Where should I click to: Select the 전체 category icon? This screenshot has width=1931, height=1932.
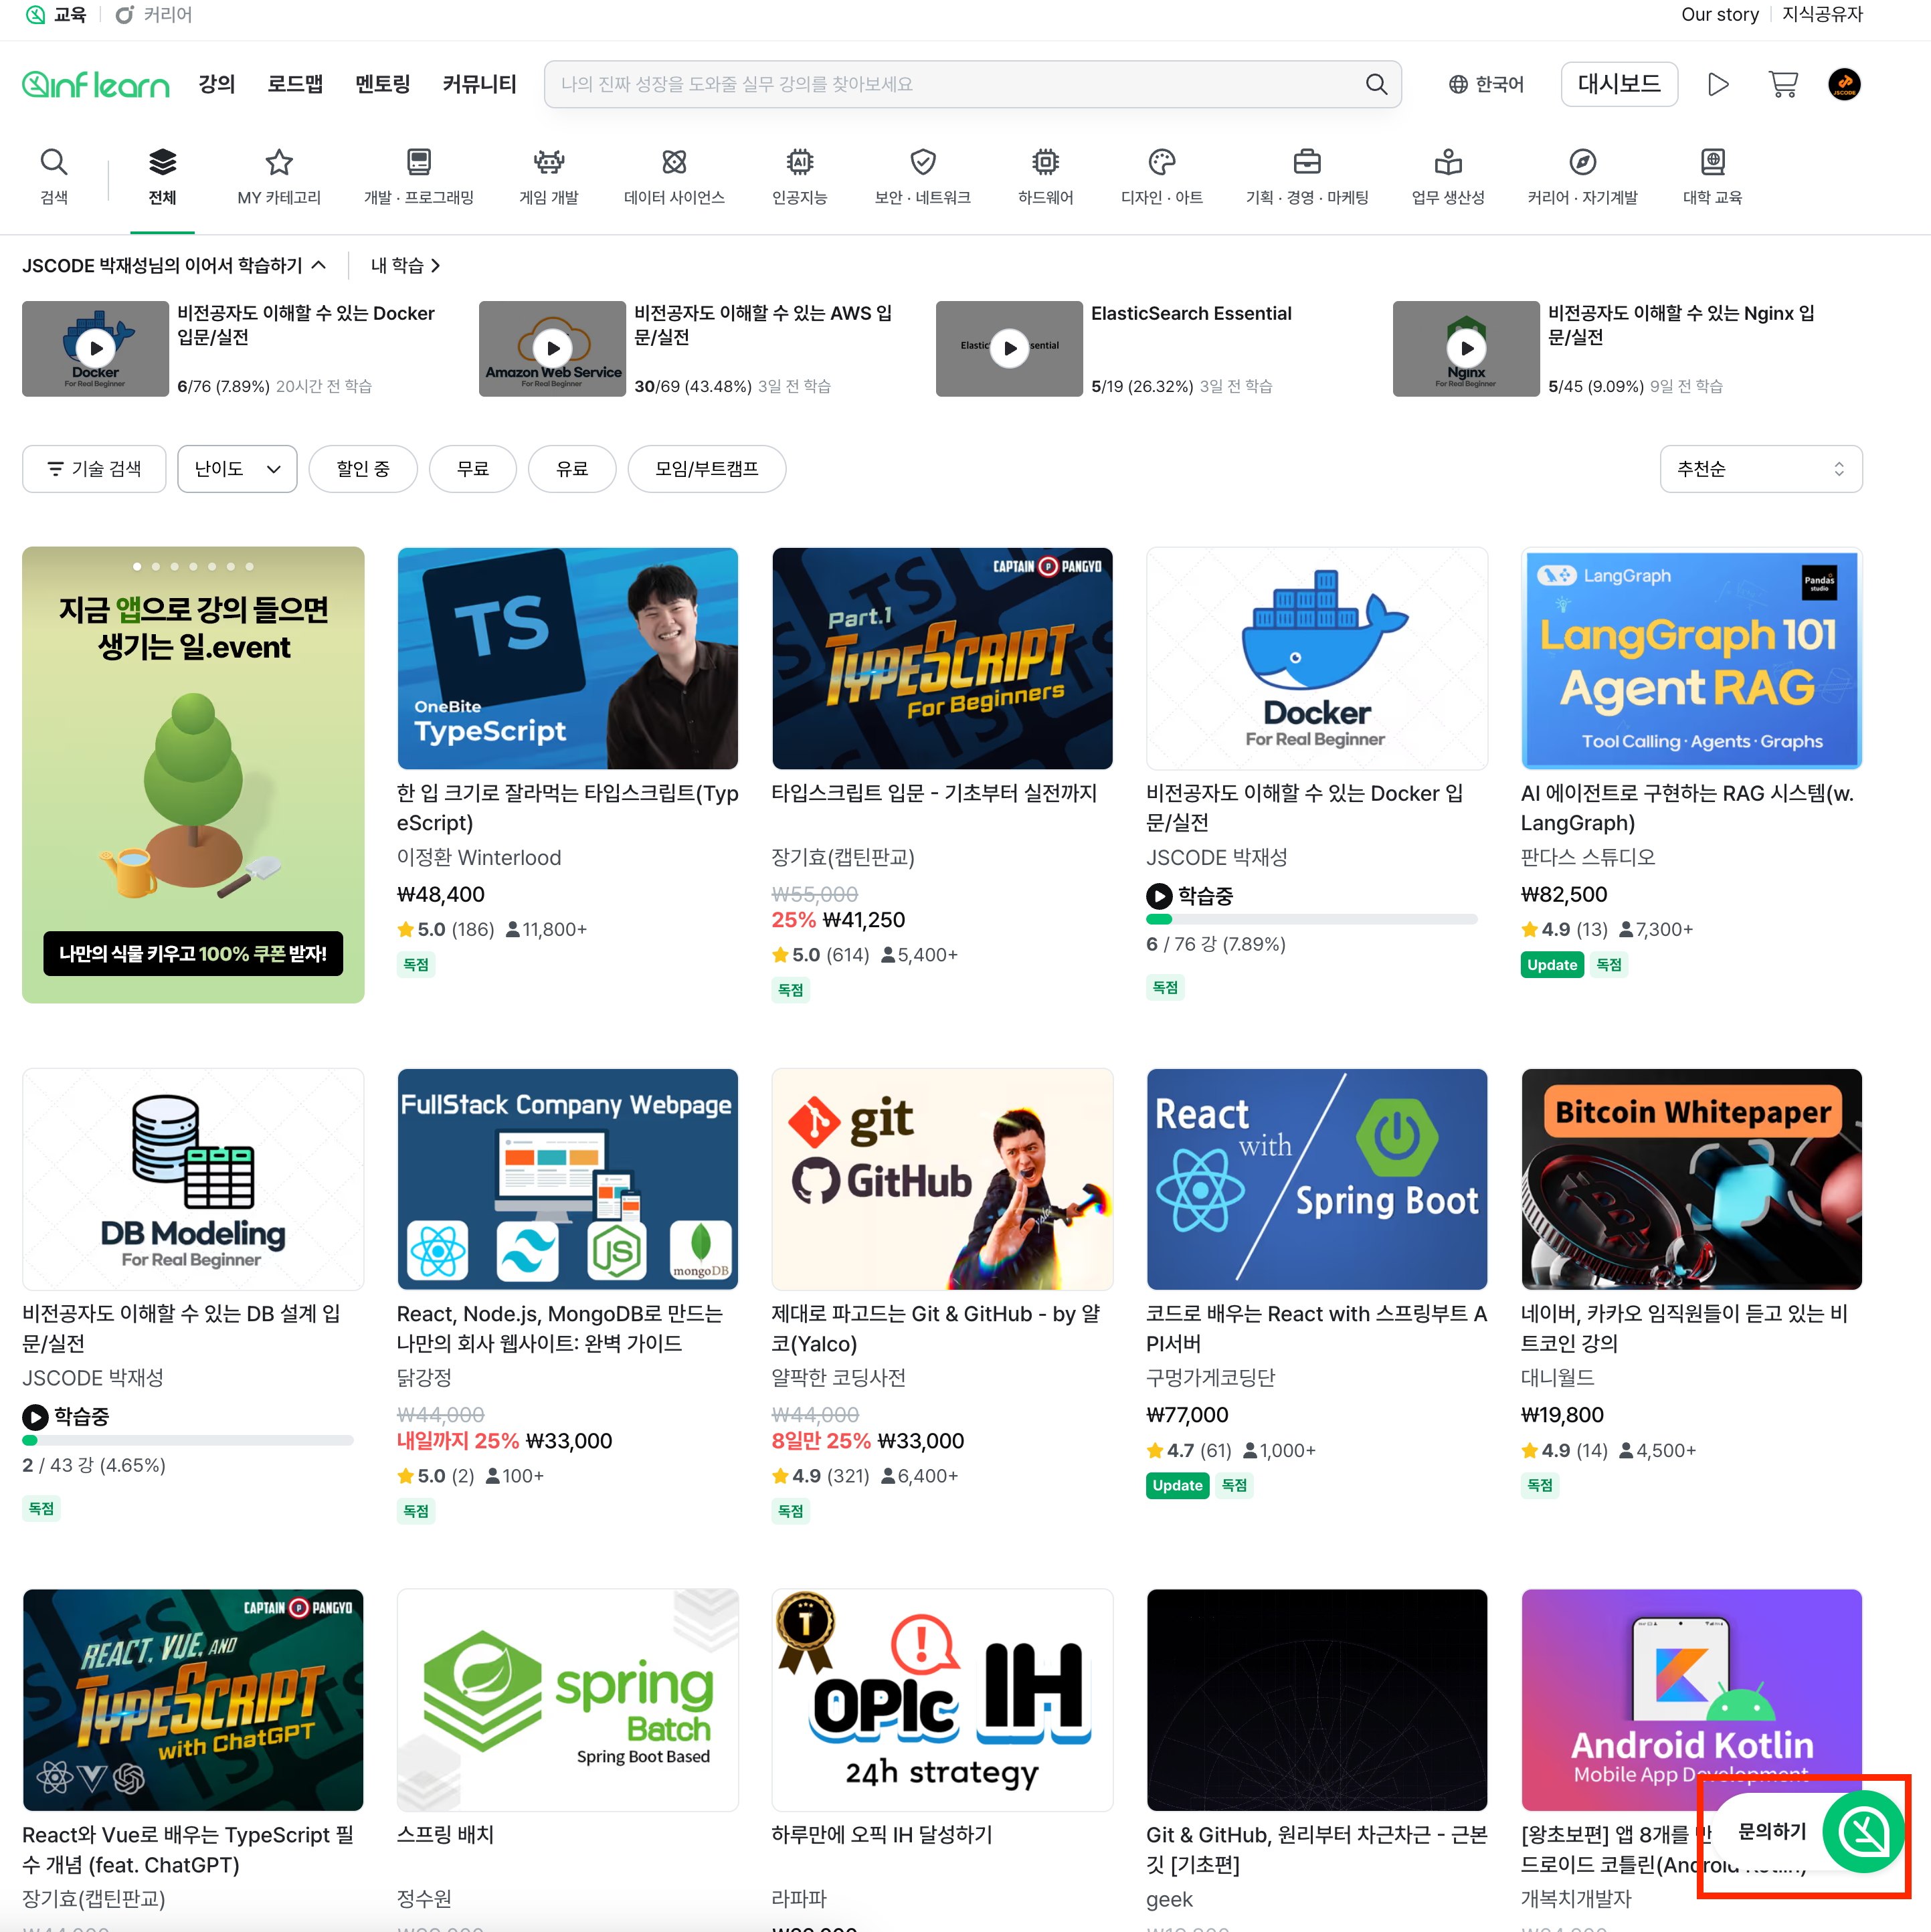pyautogui.click(x=162, y=176)
